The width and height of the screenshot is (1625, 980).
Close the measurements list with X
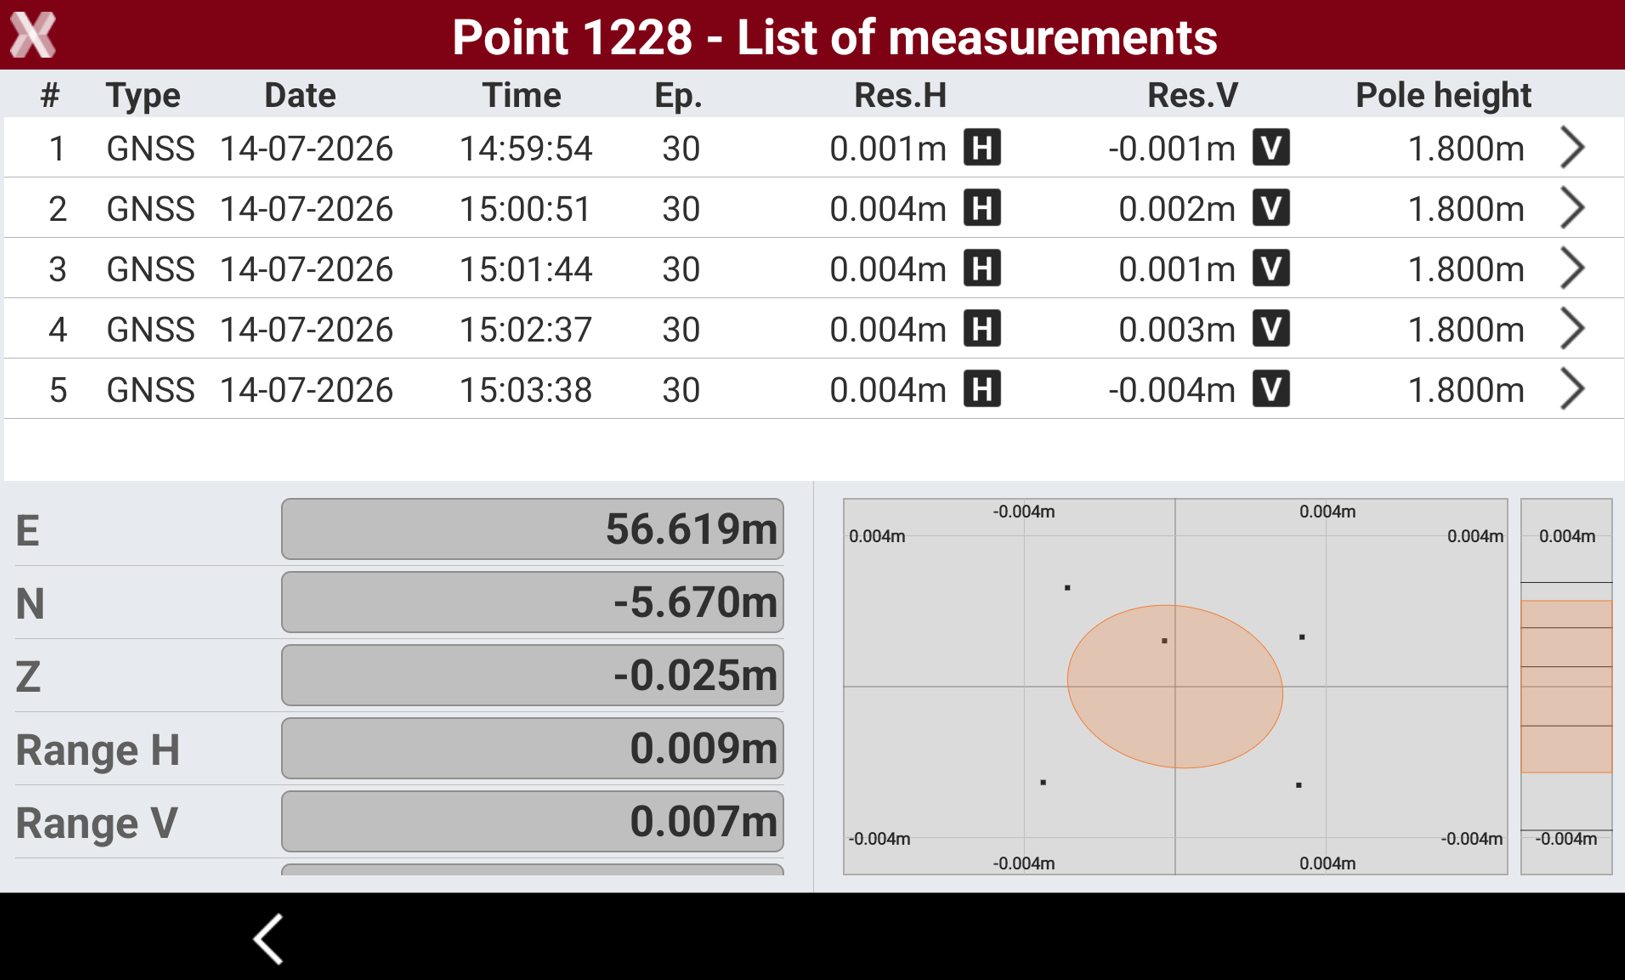(33, 35)
